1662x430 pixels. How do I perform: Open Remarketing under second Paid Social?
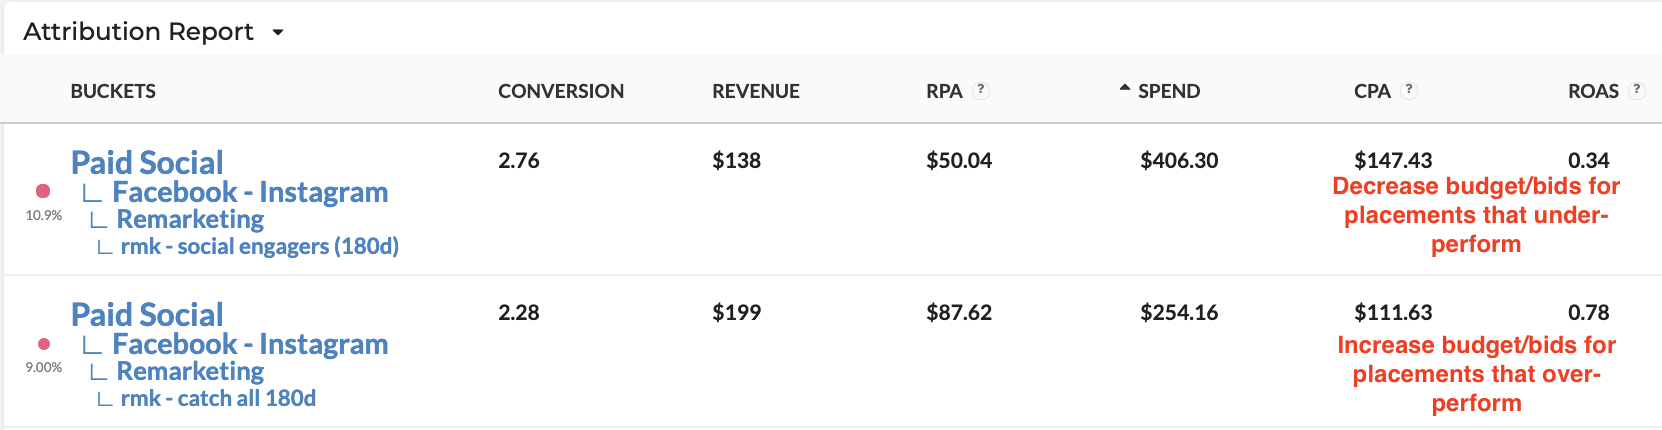pyautogui.click(x=190, y=371)
